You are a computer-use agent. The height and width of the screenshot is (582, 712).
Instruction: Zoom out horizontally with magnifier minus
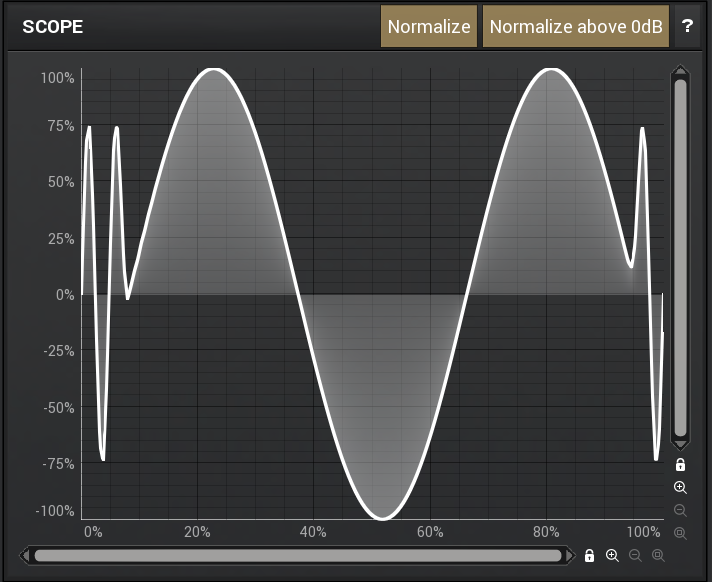635,556
